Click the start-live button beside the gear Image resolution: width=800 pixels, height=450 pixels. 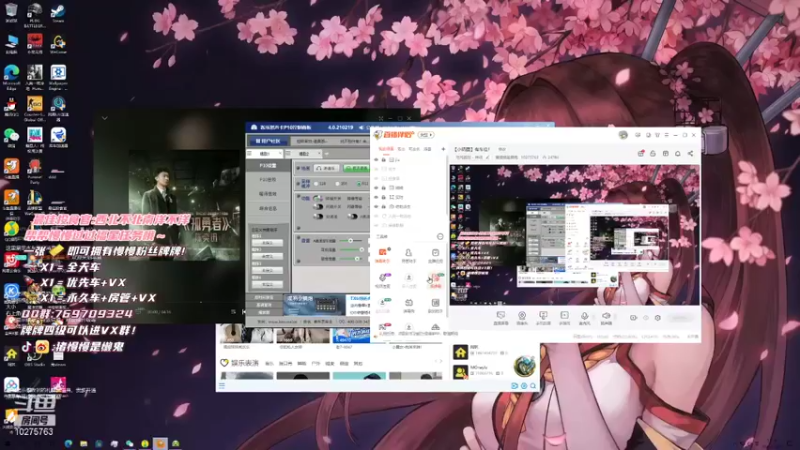tap(680, 318)
